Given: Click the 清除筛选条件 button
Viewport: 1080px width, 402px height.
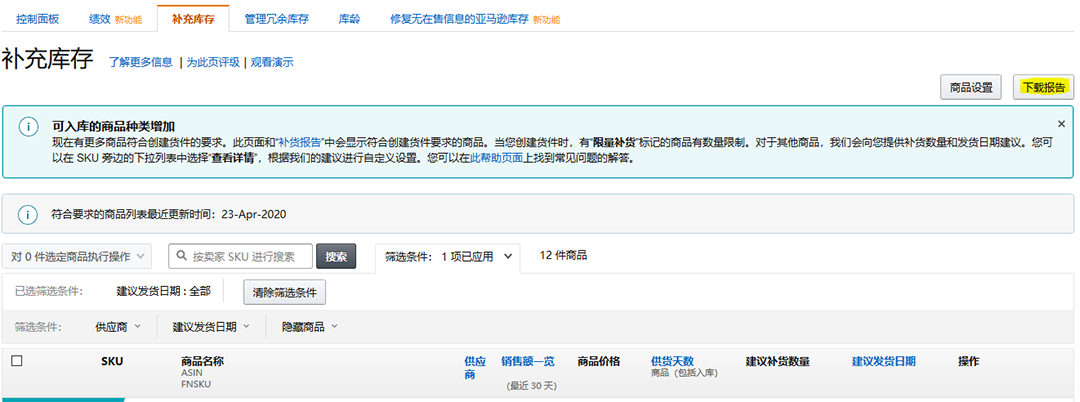Looking at the screenshot, I should pyautogui.click(x=284, y=292).
